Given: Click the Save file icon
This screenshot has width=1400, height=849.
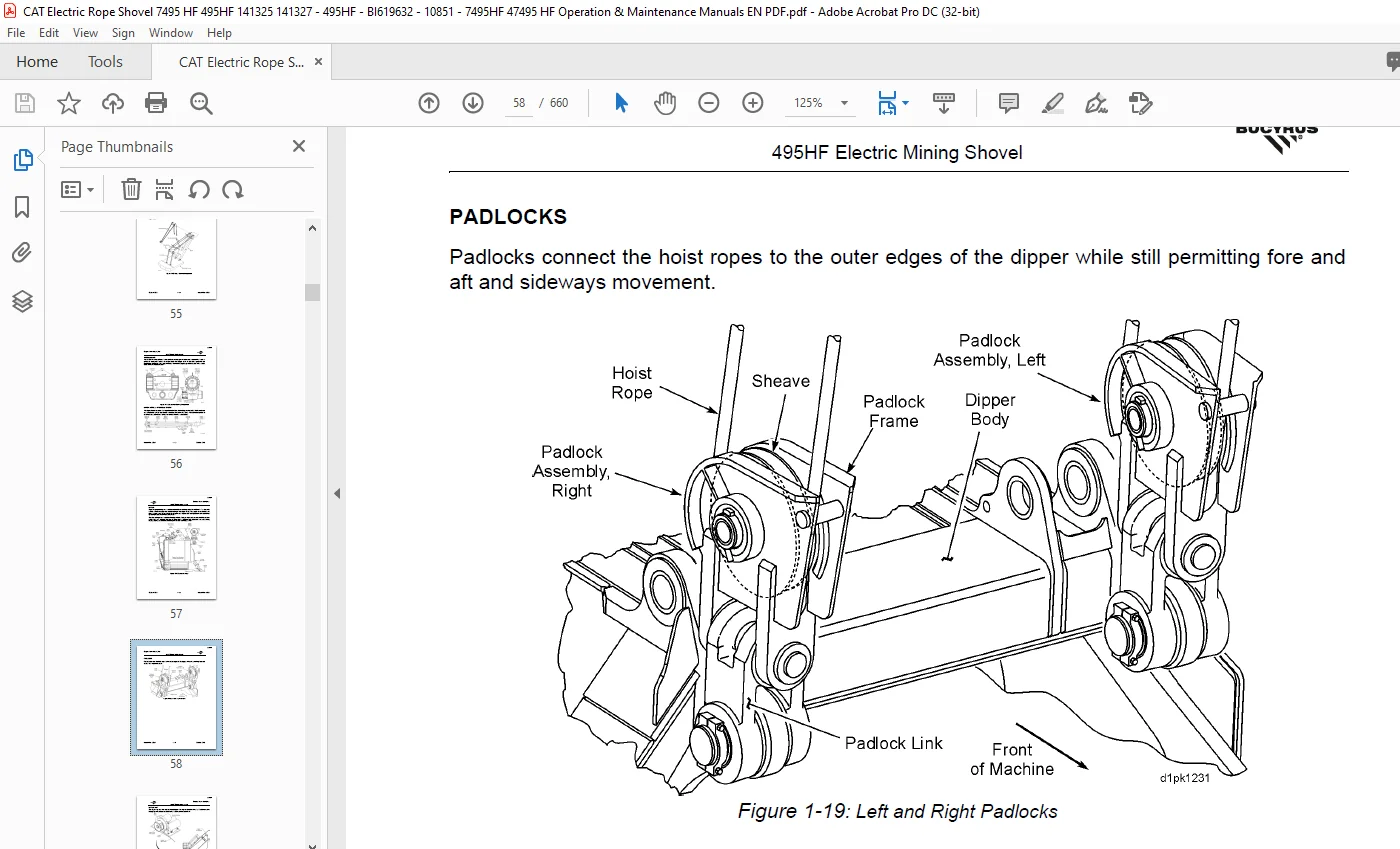Looking at the screenshot, I should pos(25,103).
